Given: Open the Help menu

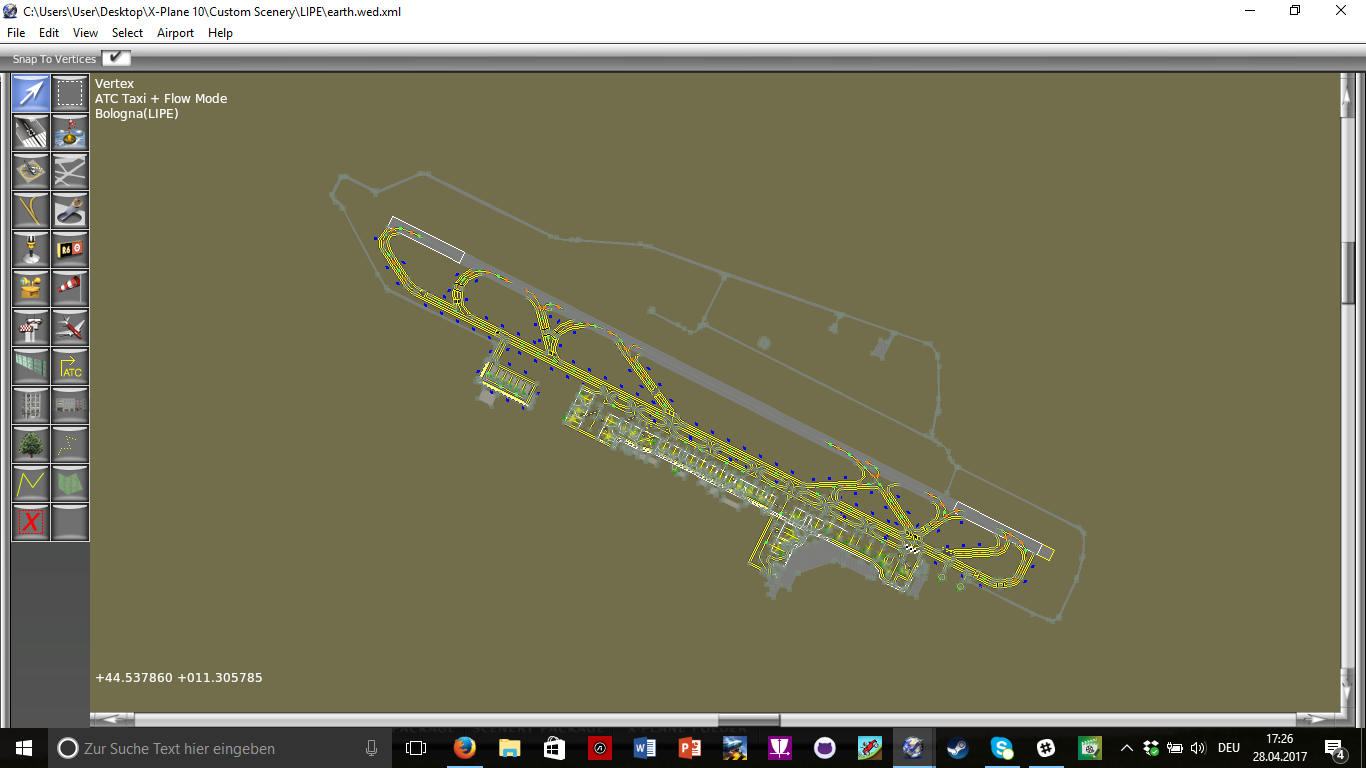Looking at the screenshot, I should (220, 33).
